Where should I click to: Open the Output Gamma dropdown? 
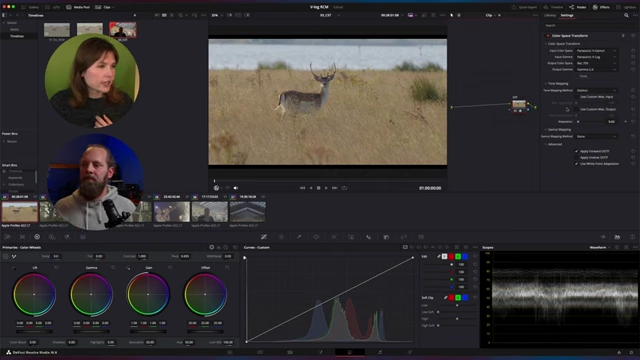coord(596,69)
